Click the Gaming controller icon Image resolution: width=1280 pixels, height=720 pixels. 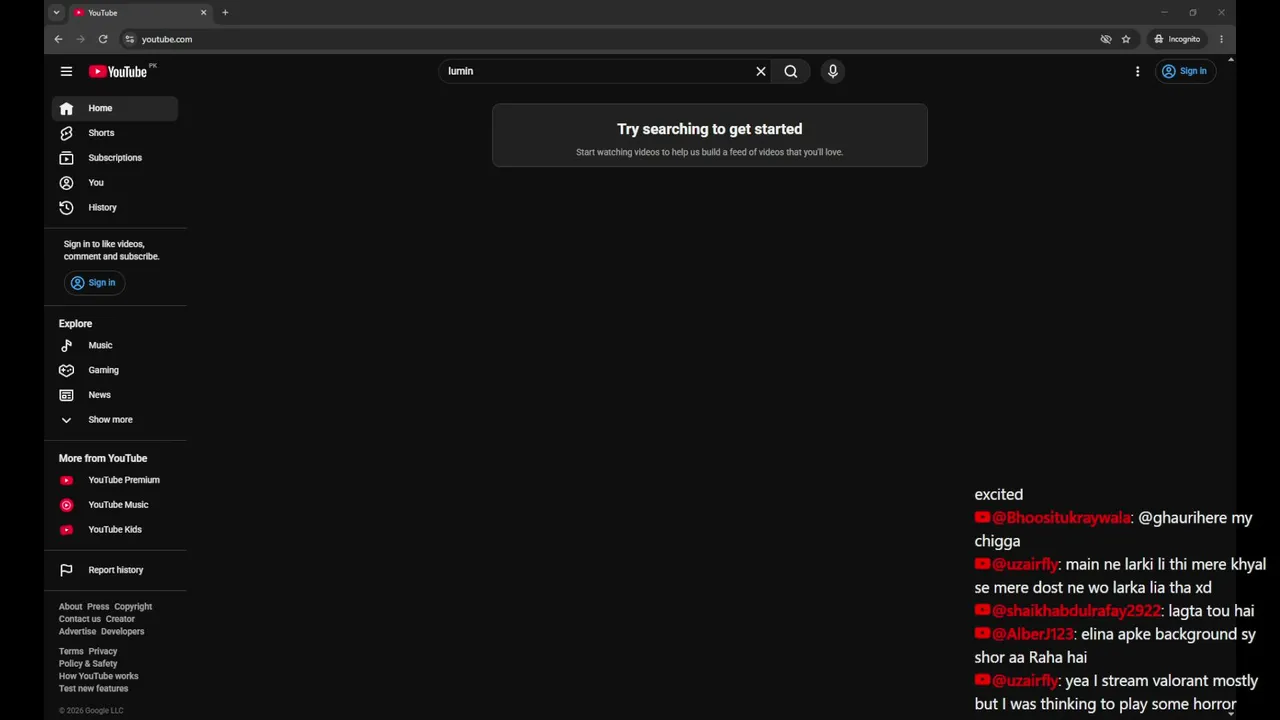tap(66, 370)
